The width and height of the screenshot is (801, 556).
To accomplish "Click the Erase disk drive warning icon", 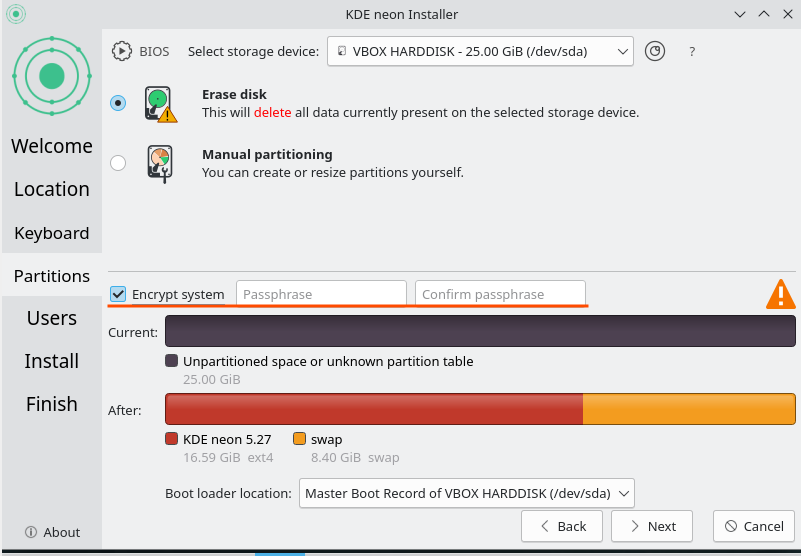I will [160, 104].
